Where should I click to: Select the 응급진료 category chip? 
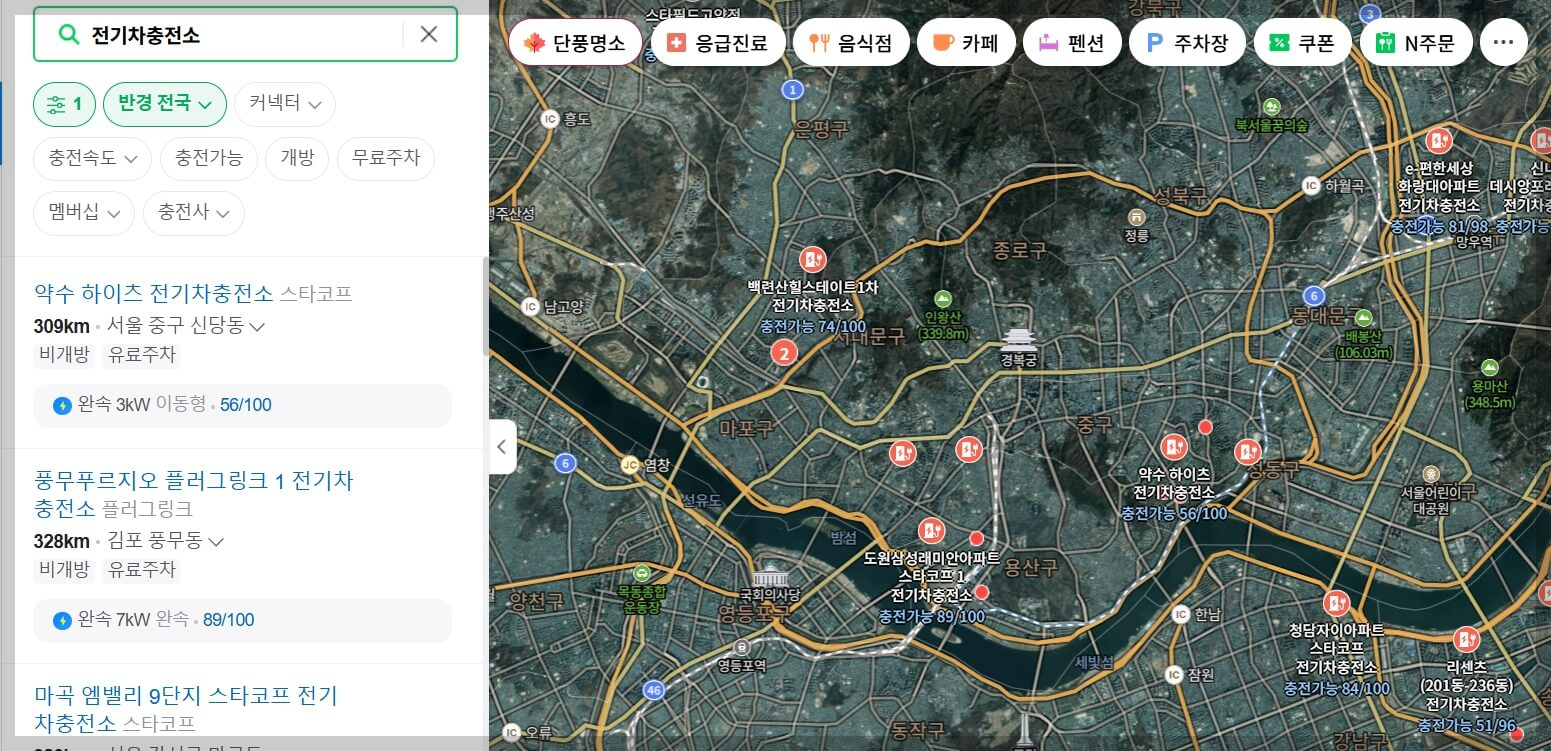click(718, 43)
